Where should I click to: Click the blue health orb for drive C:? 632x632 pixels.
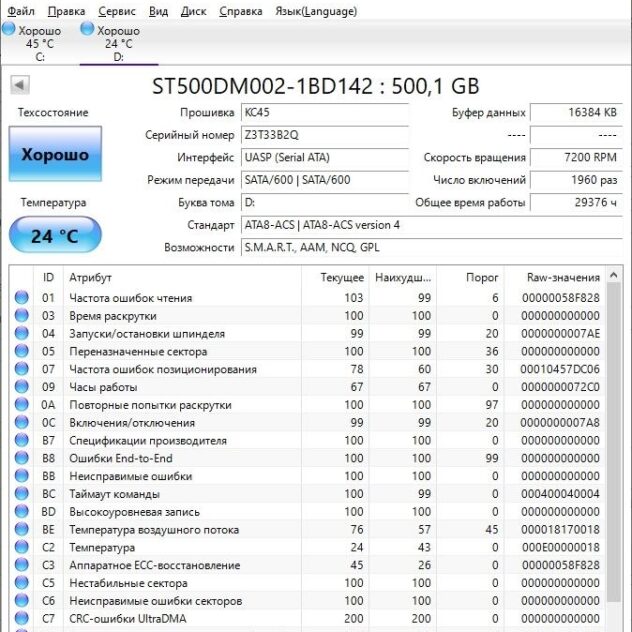(x=10, y=30)
